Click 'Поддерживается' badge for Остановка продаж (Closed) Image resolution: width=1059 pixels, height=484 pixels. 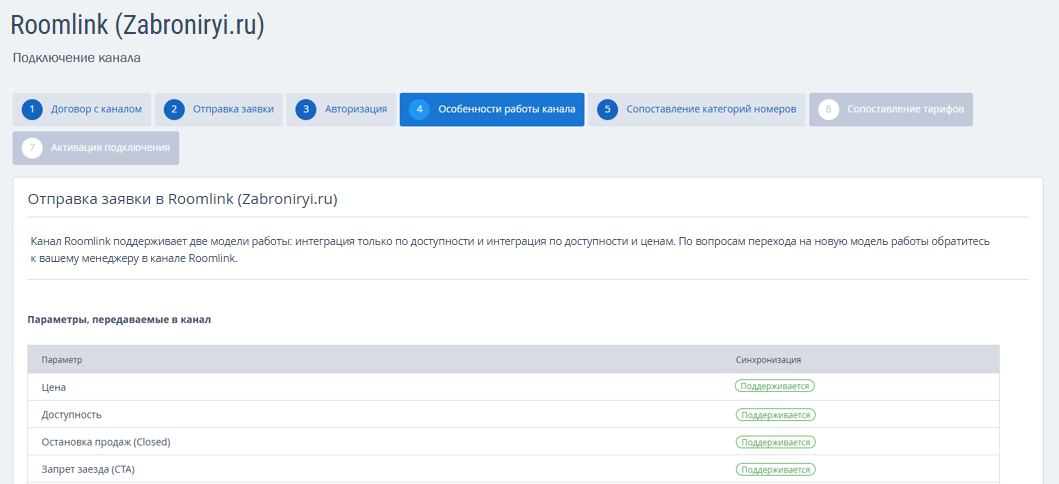tap(775, 442)
